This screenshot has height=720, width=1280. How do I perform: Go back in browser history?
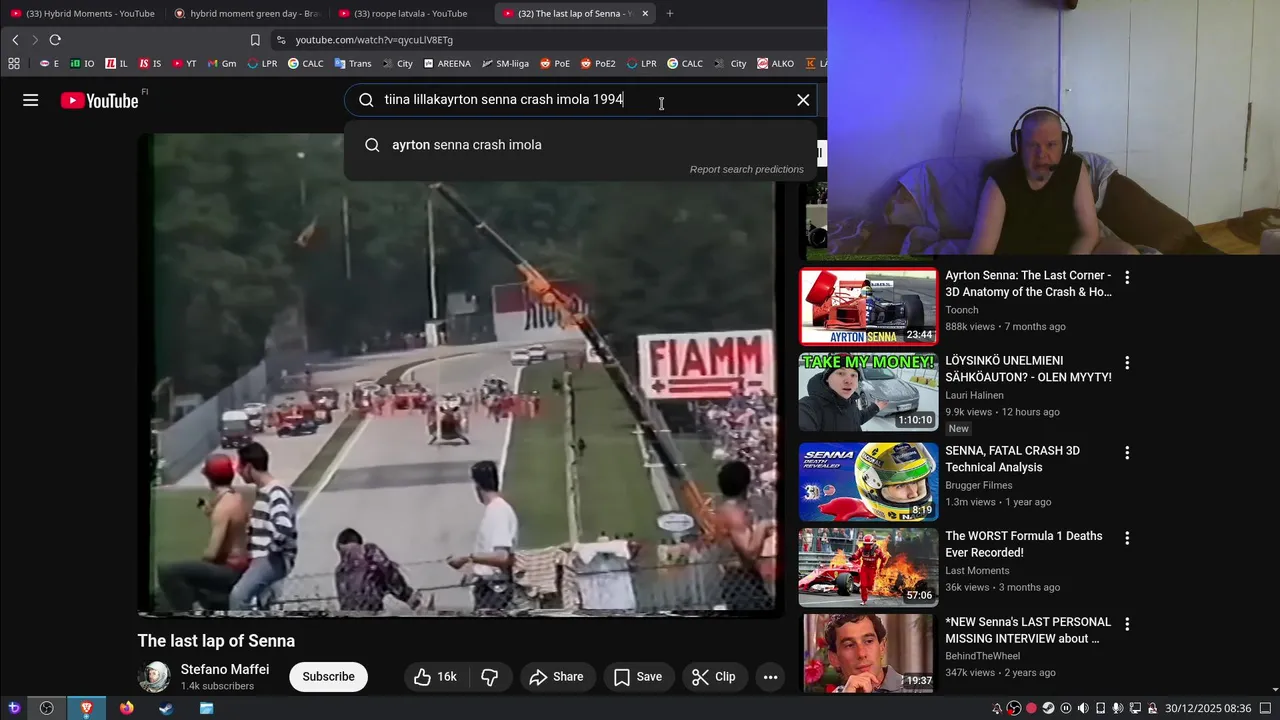point(15,40)
